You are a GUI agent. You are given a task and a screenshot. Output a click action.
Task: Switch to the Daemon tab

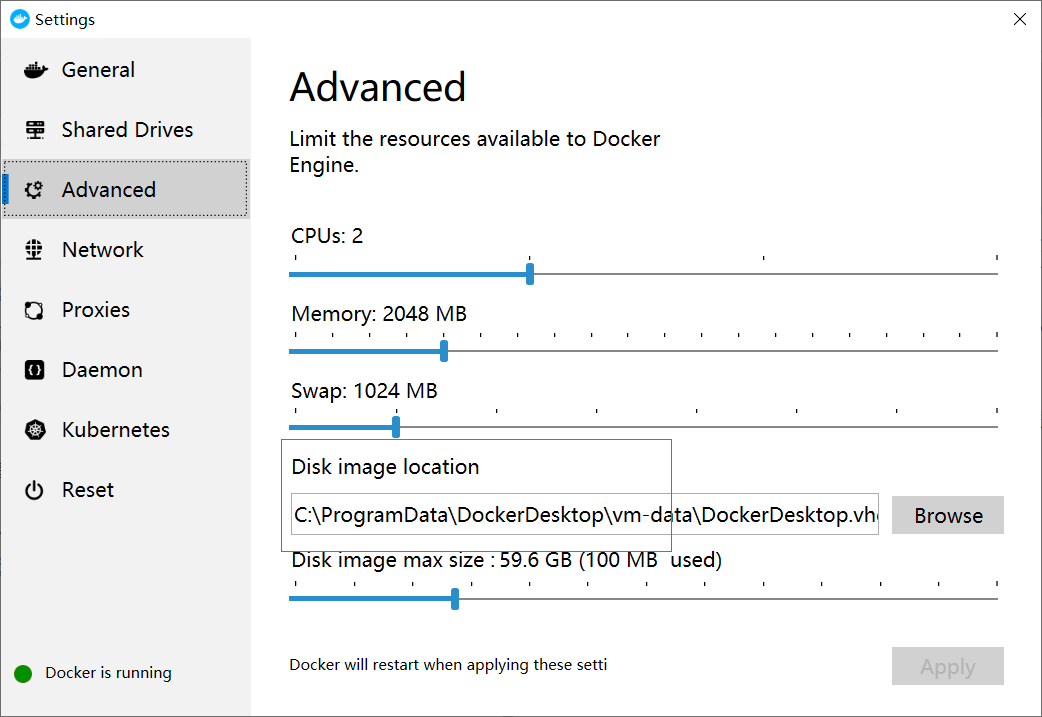102,370
